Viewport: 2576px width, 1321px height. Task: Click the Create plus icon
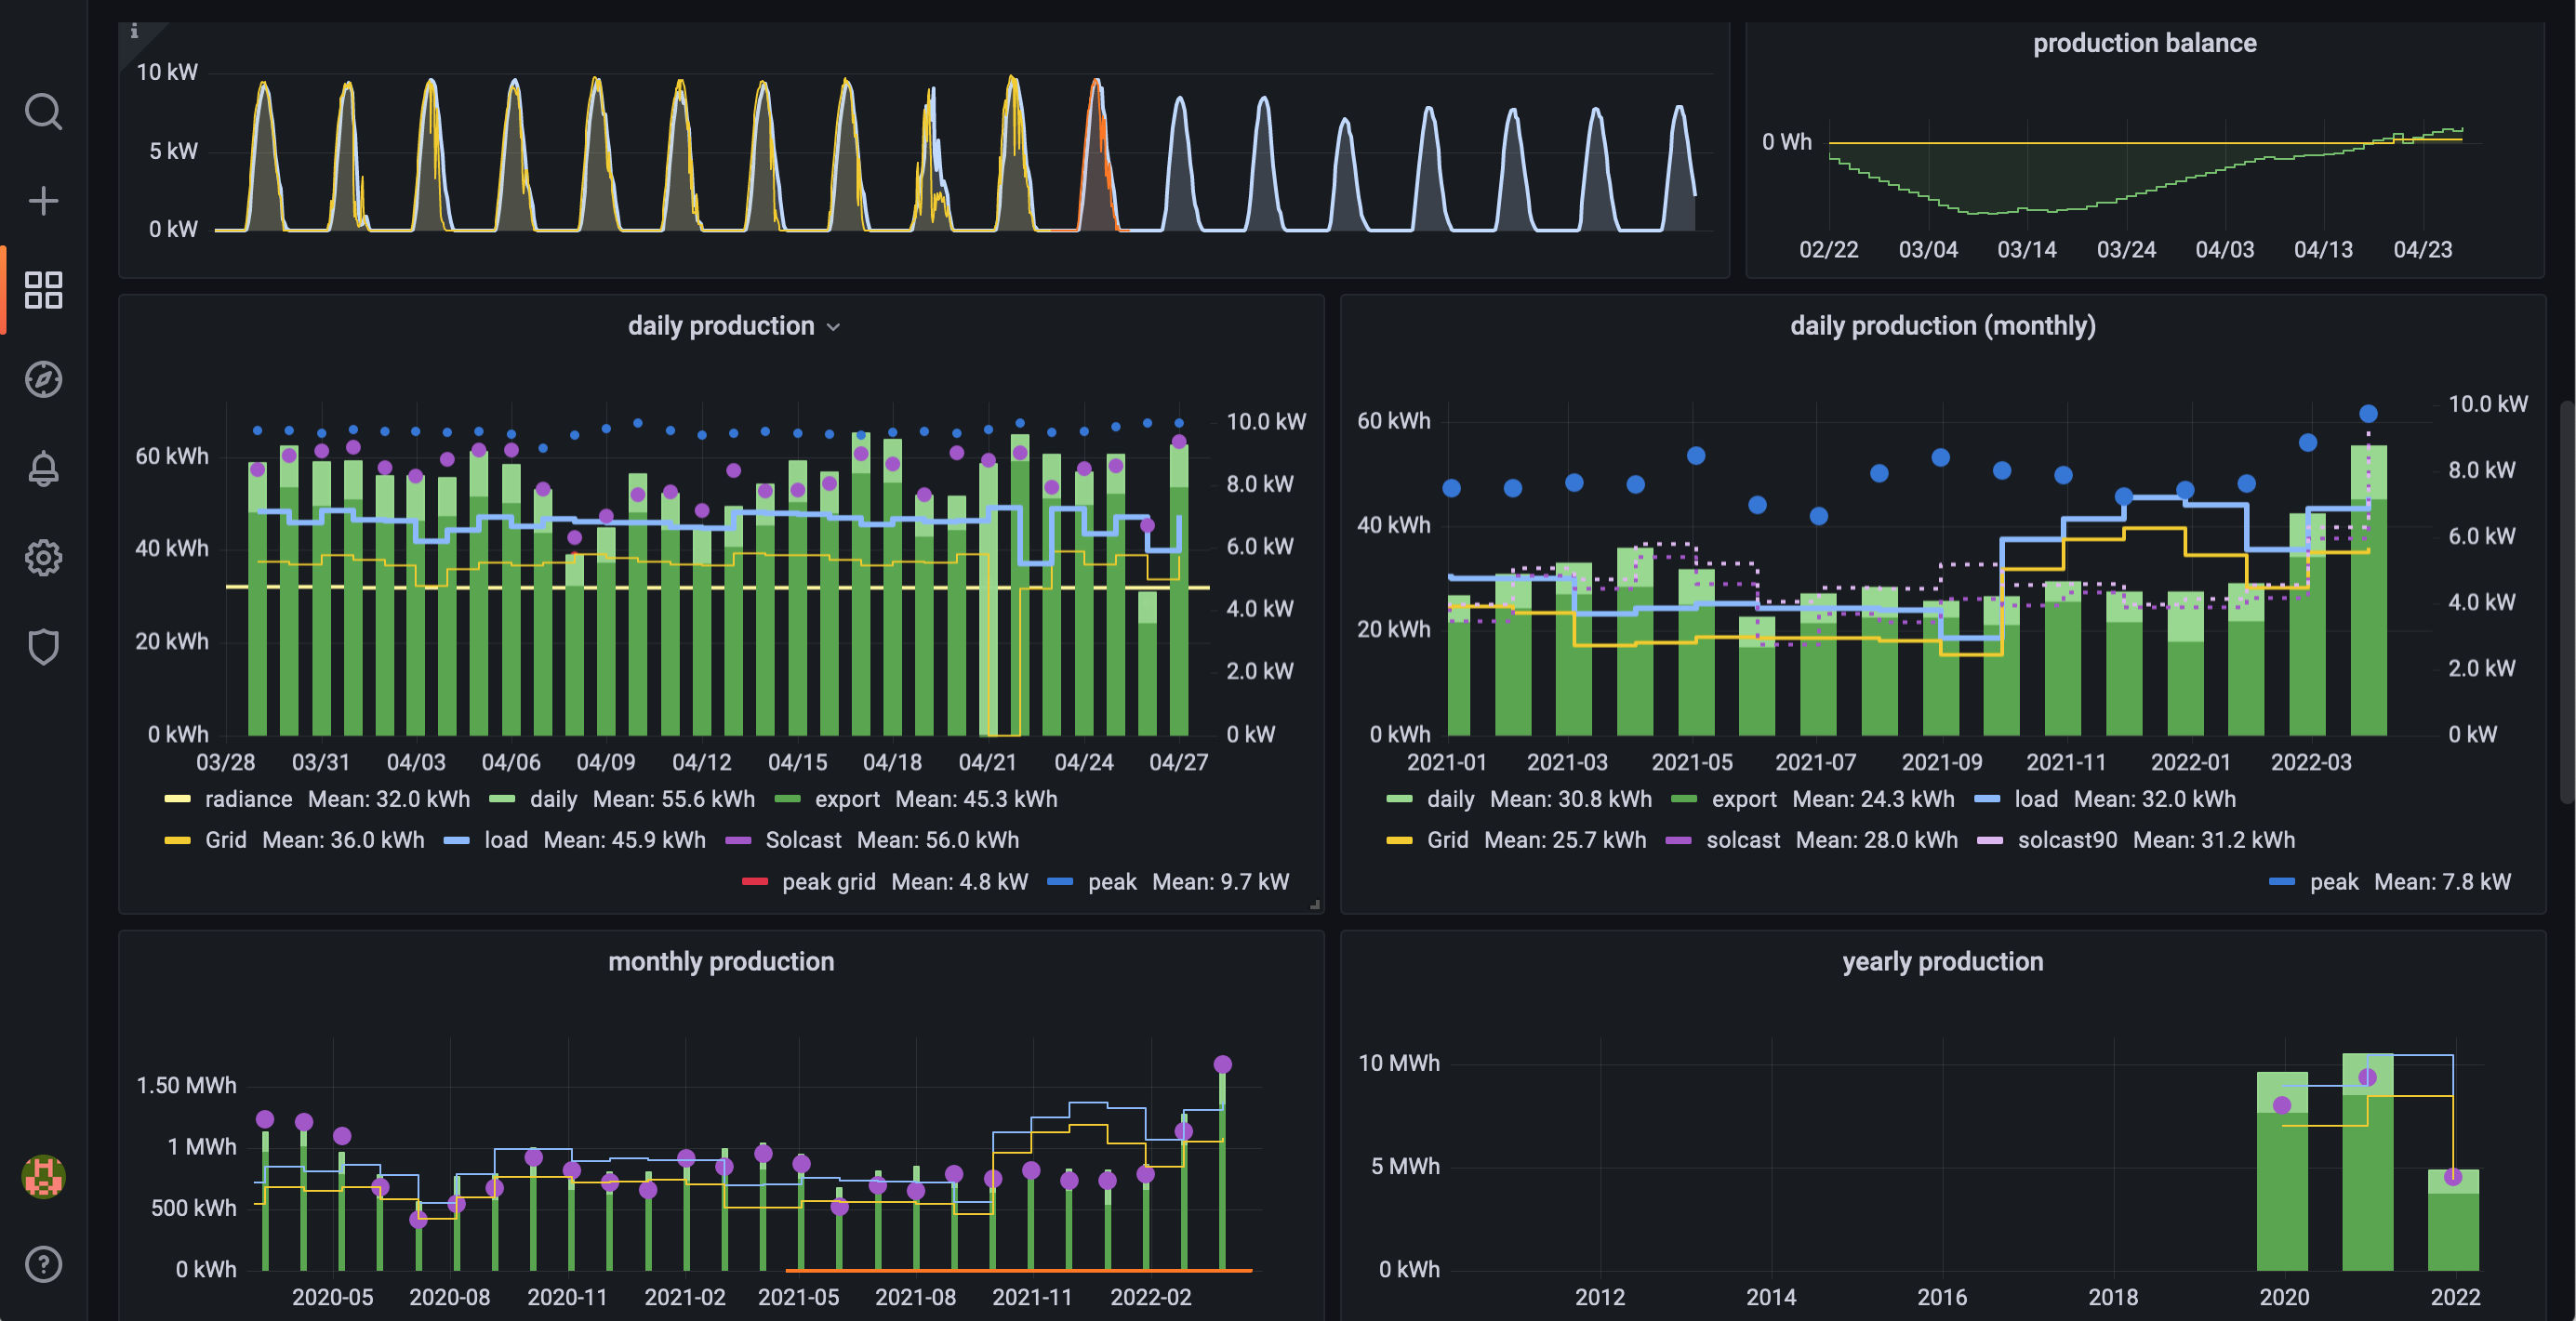pyautogui.click(x=43, y=201)
